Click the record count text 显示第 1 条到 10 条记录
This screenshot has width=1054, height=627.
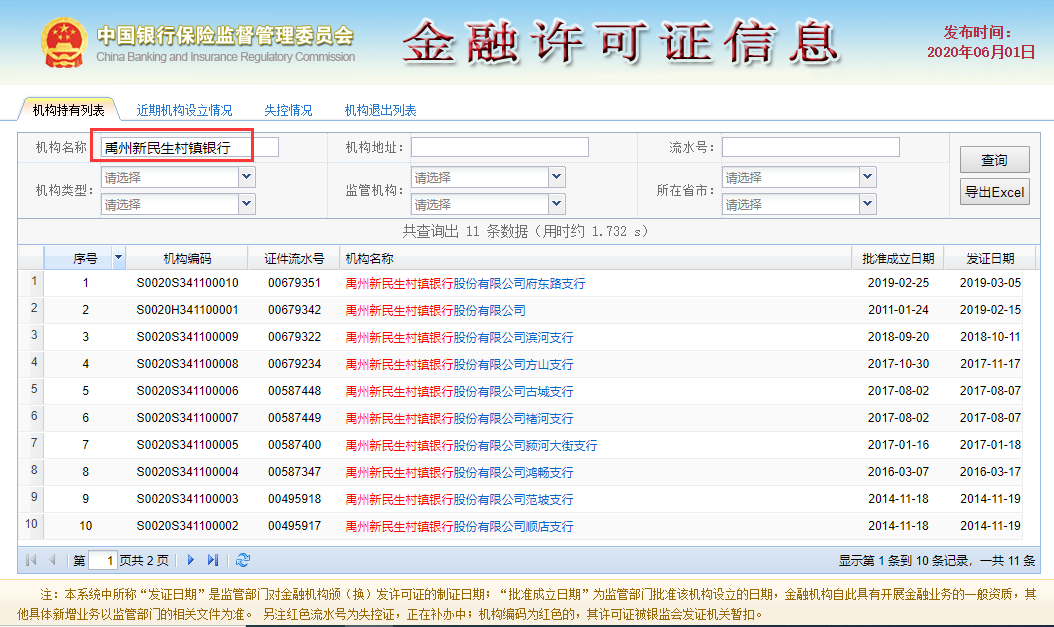point(903,560)
